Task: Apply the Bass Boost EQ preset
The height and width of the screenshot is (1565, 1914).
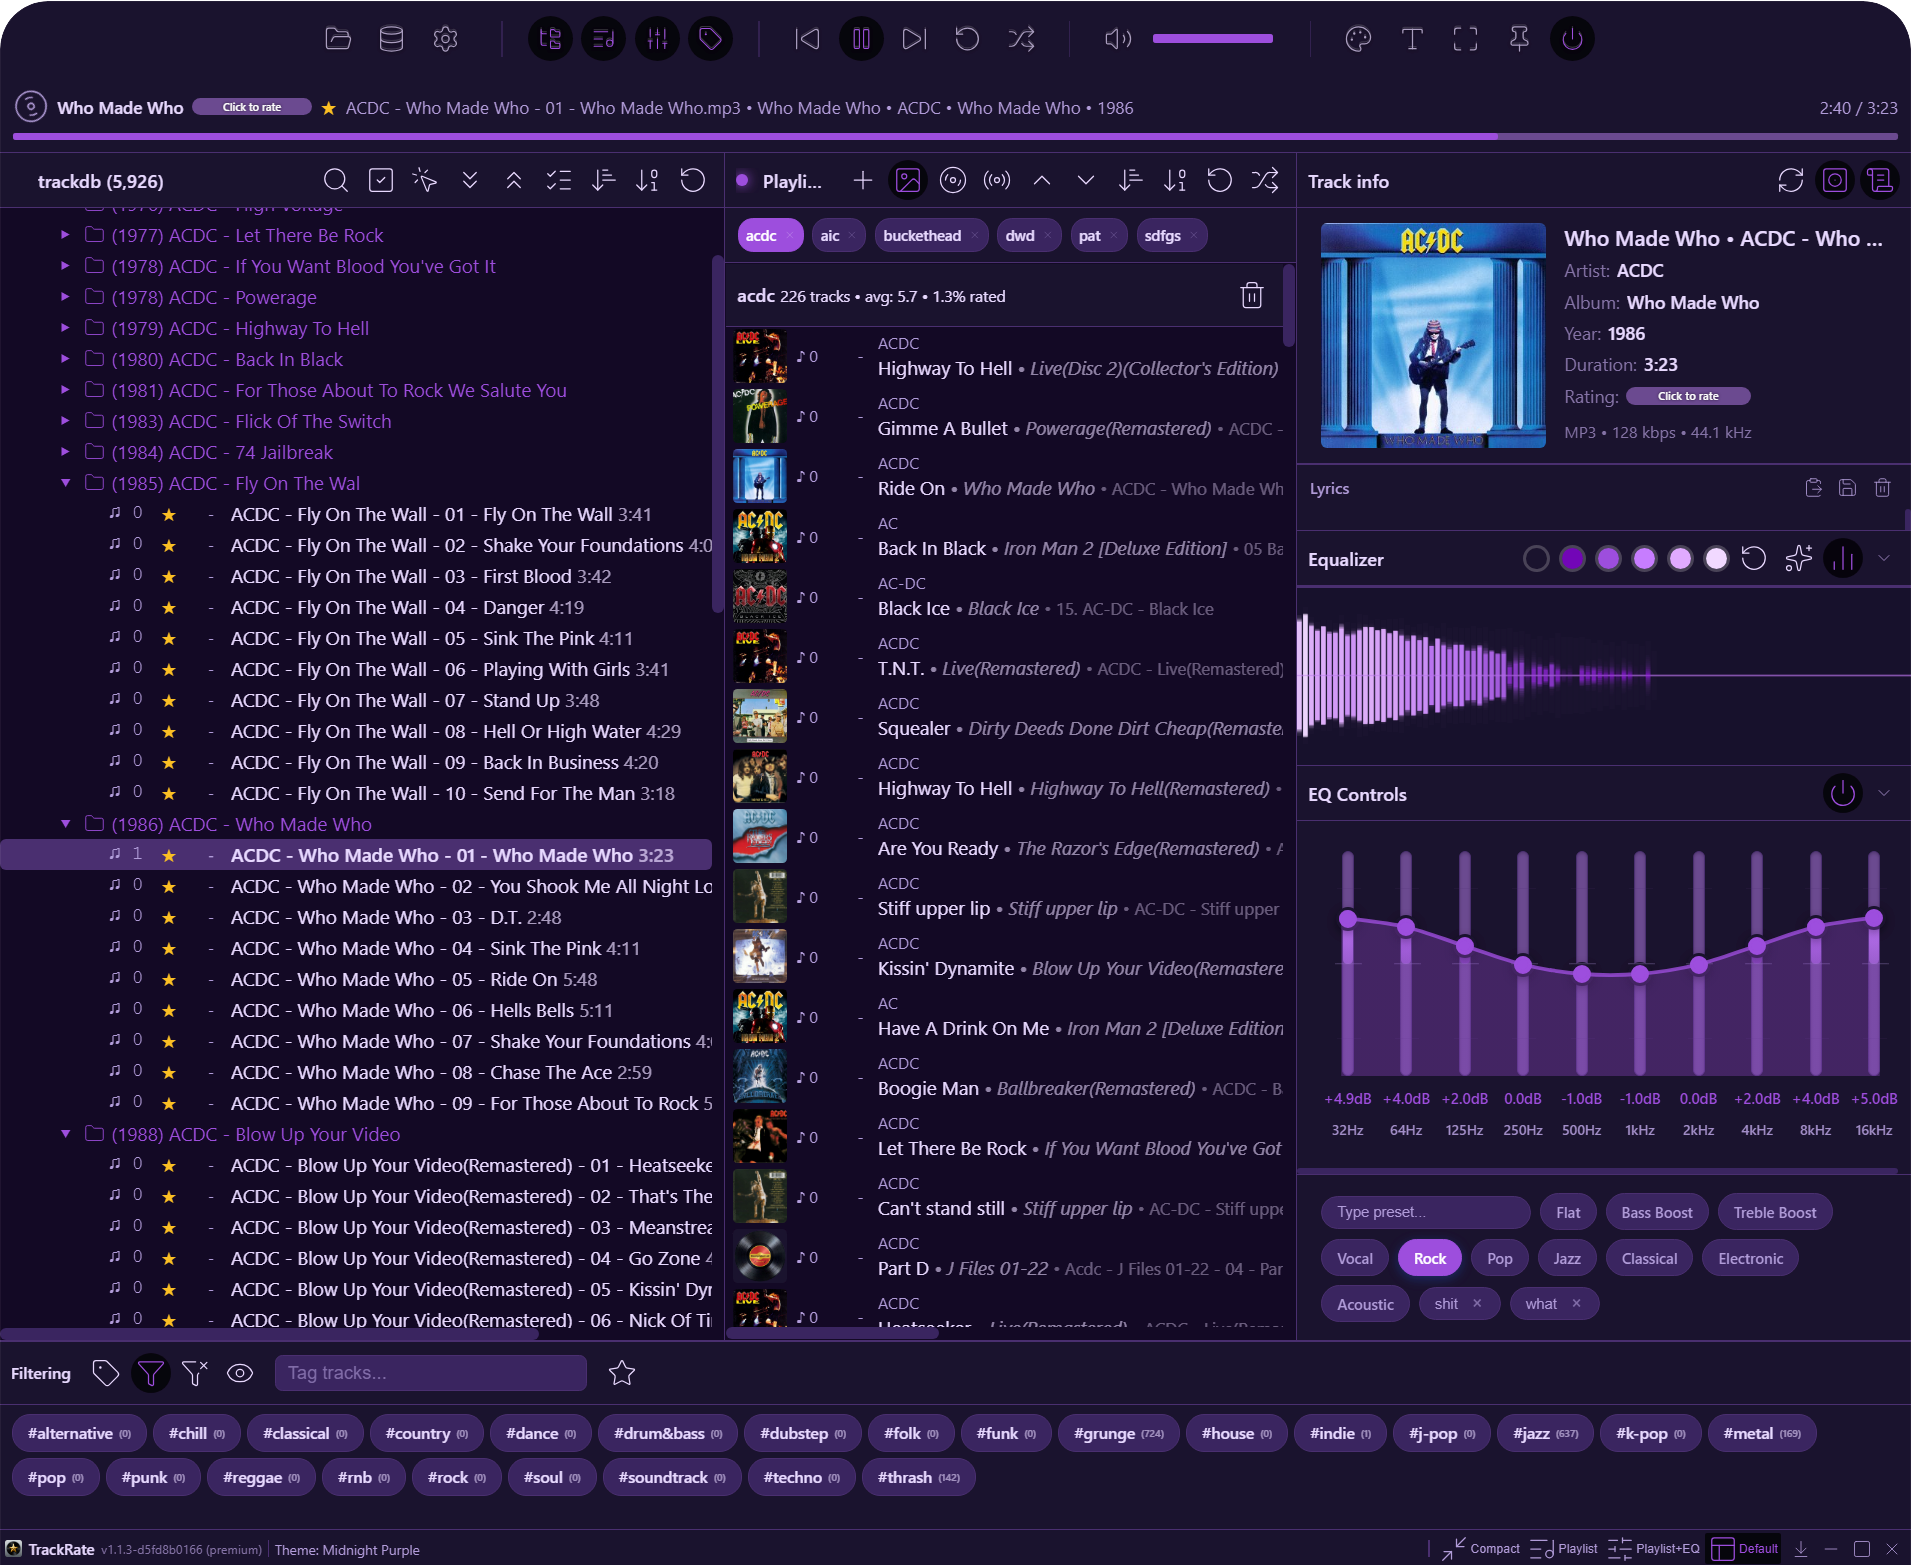Action: 1655,1211
